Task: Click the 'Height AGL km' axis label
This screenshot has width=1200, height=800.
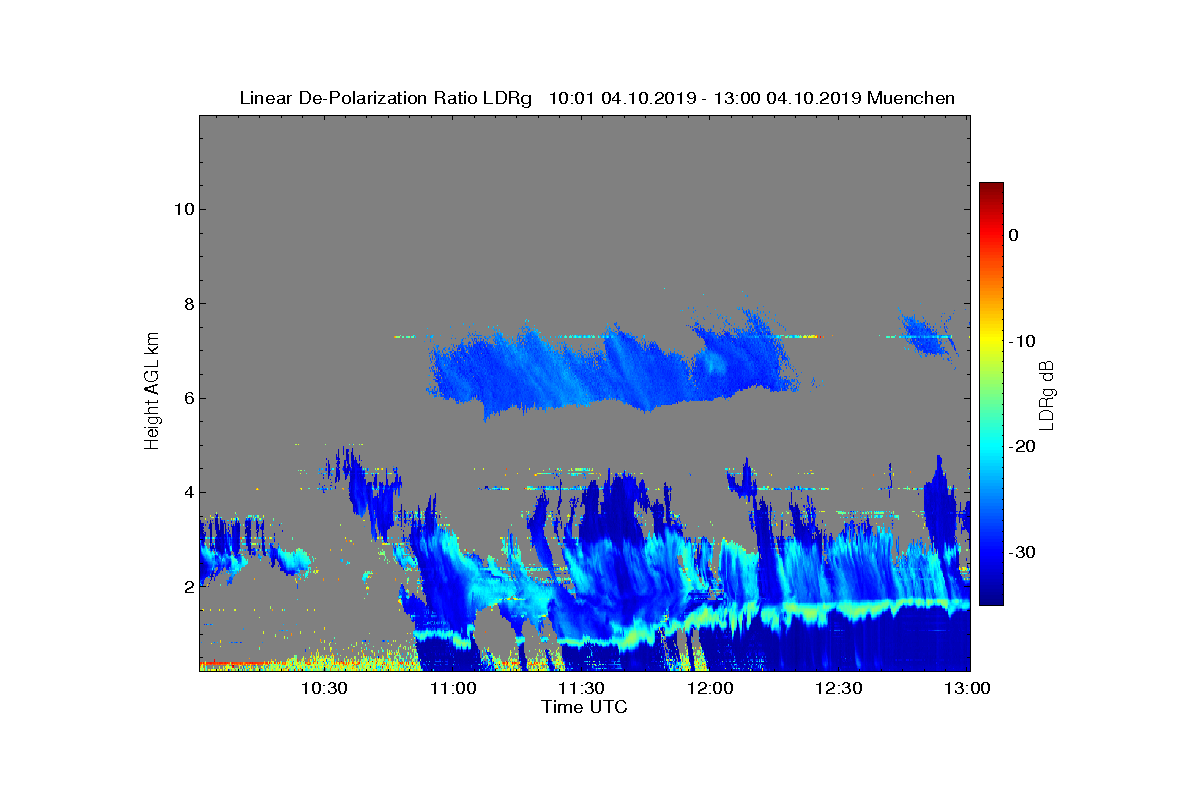Action: (152, 392)
